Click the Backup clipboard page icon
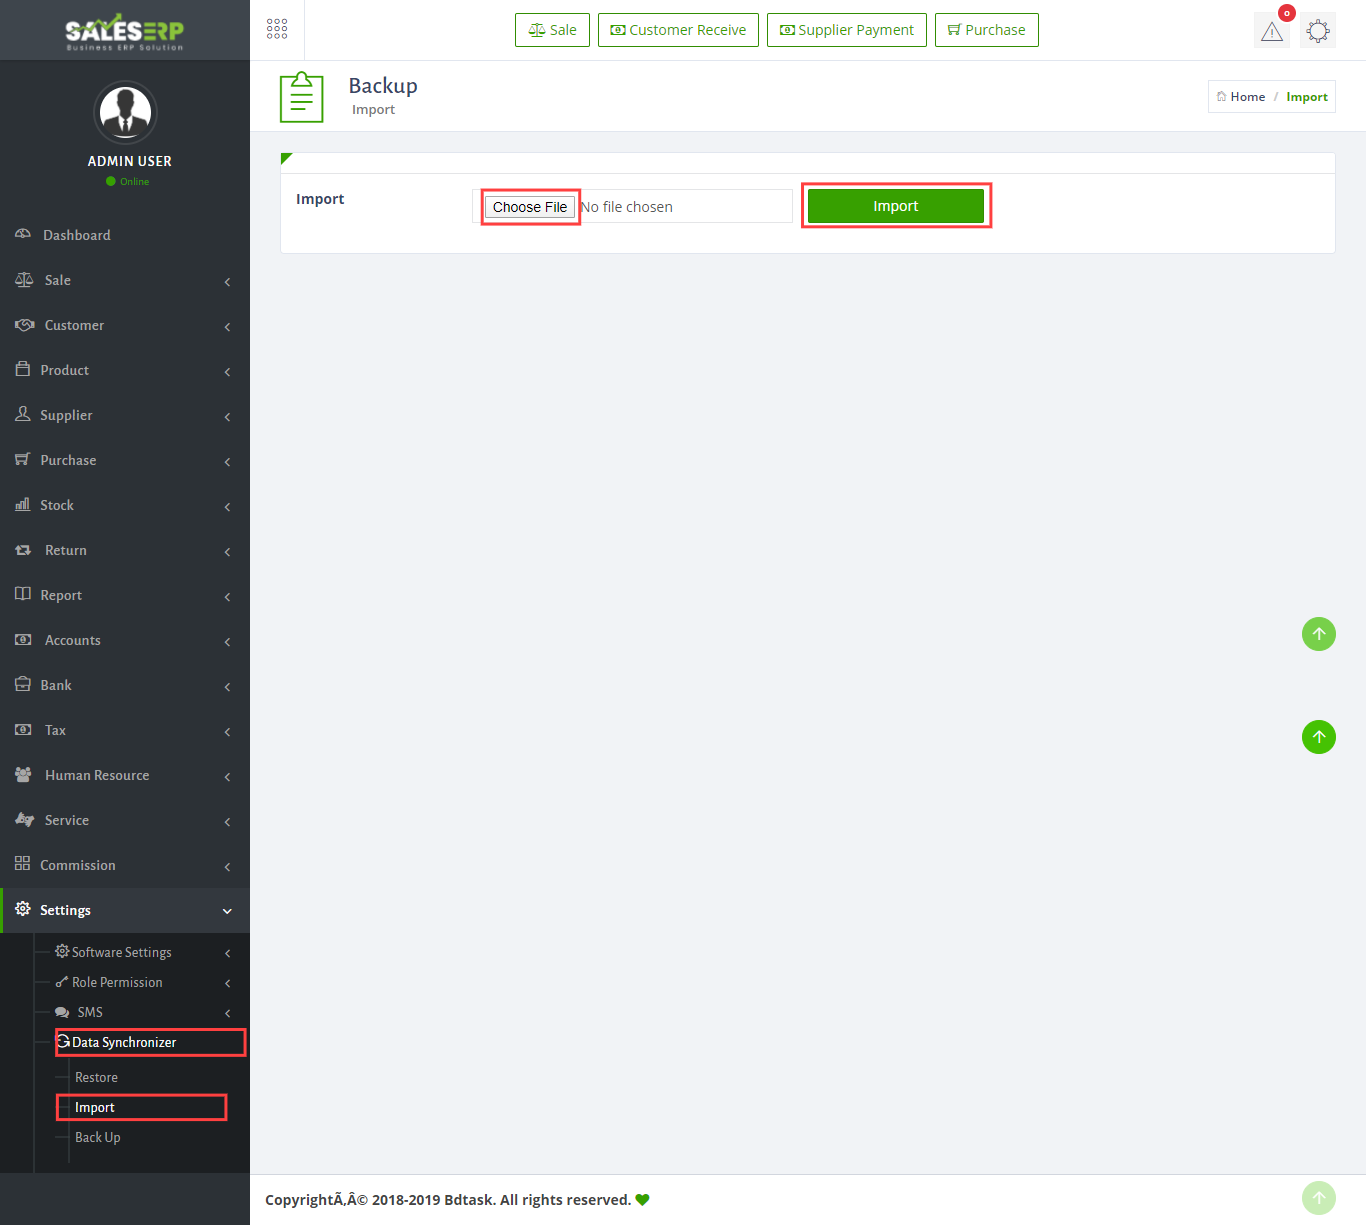Image resolution: width=1366 pixels, height=1225 pixels. (301, 97)
